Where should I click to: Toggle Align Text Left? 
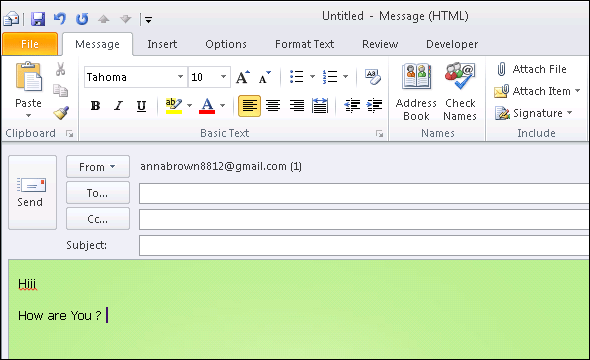(249, 106)
